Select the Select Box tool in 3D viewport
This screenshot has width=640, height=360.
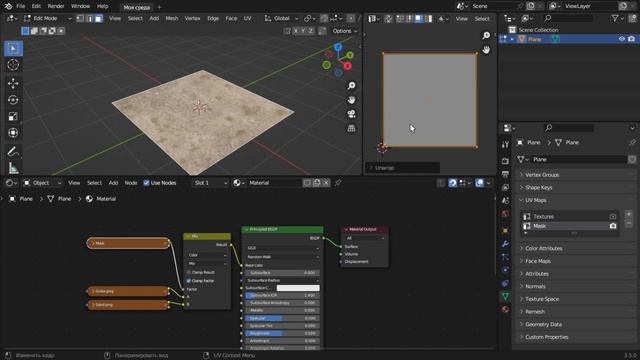(x=13, y=49)
